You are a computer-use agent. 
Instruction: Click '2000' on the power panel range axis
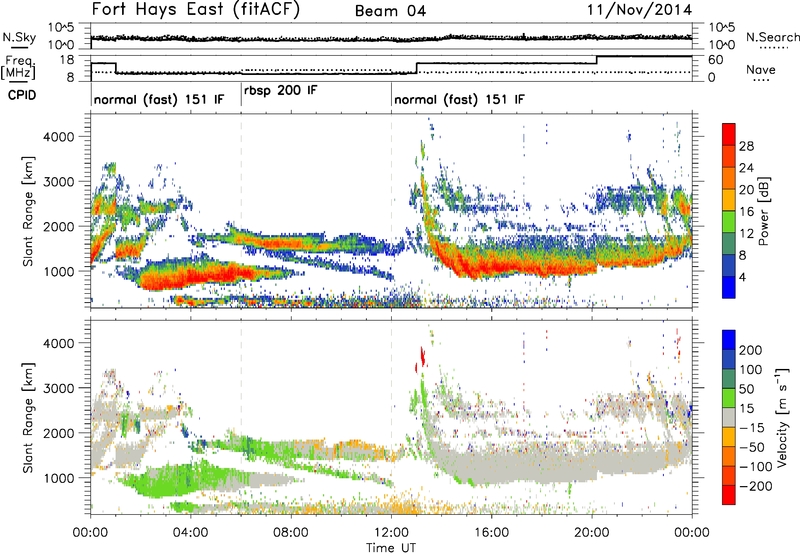(58, 226)
